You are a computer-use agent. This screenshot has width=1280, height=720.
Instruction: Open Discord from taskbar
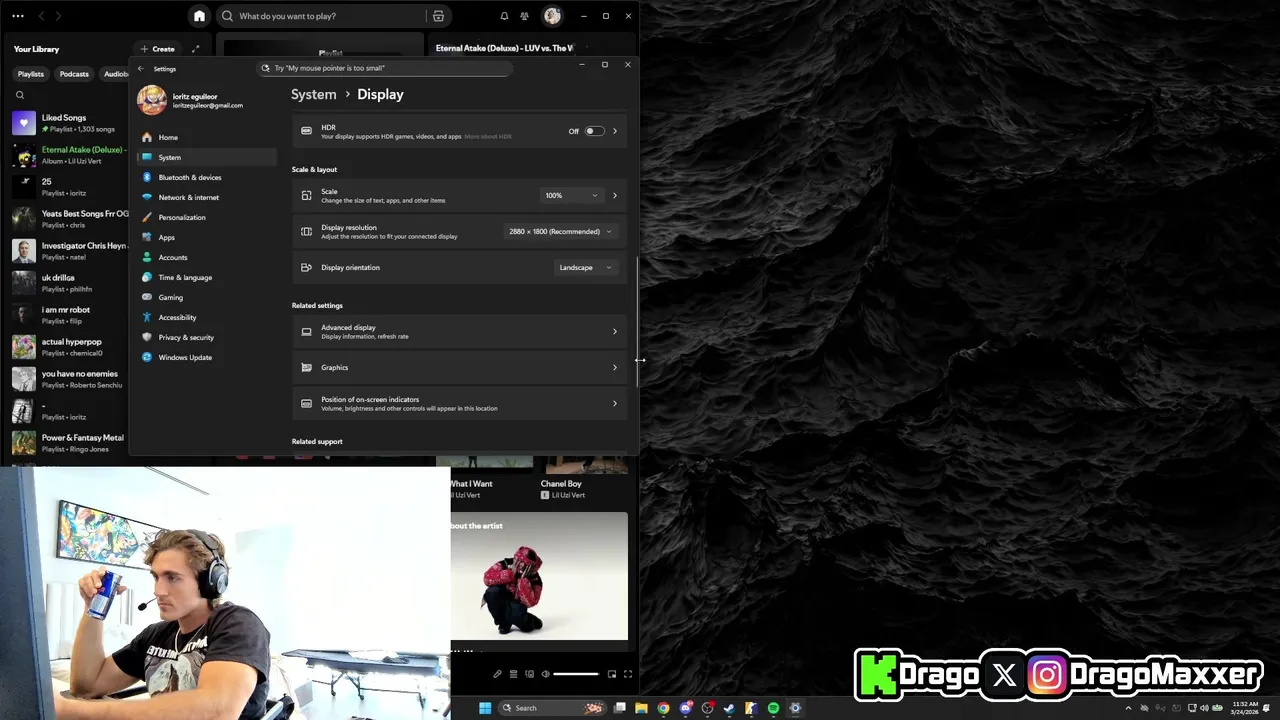(685, 708)
